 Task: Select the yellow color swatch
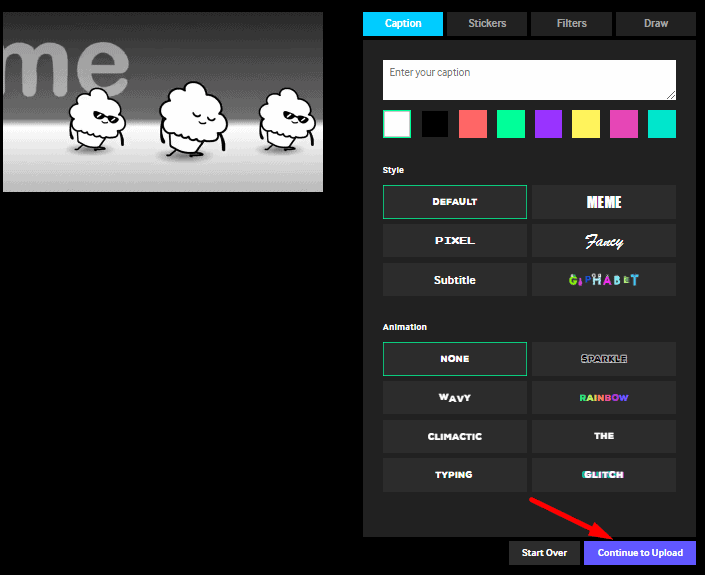(586, 124)
